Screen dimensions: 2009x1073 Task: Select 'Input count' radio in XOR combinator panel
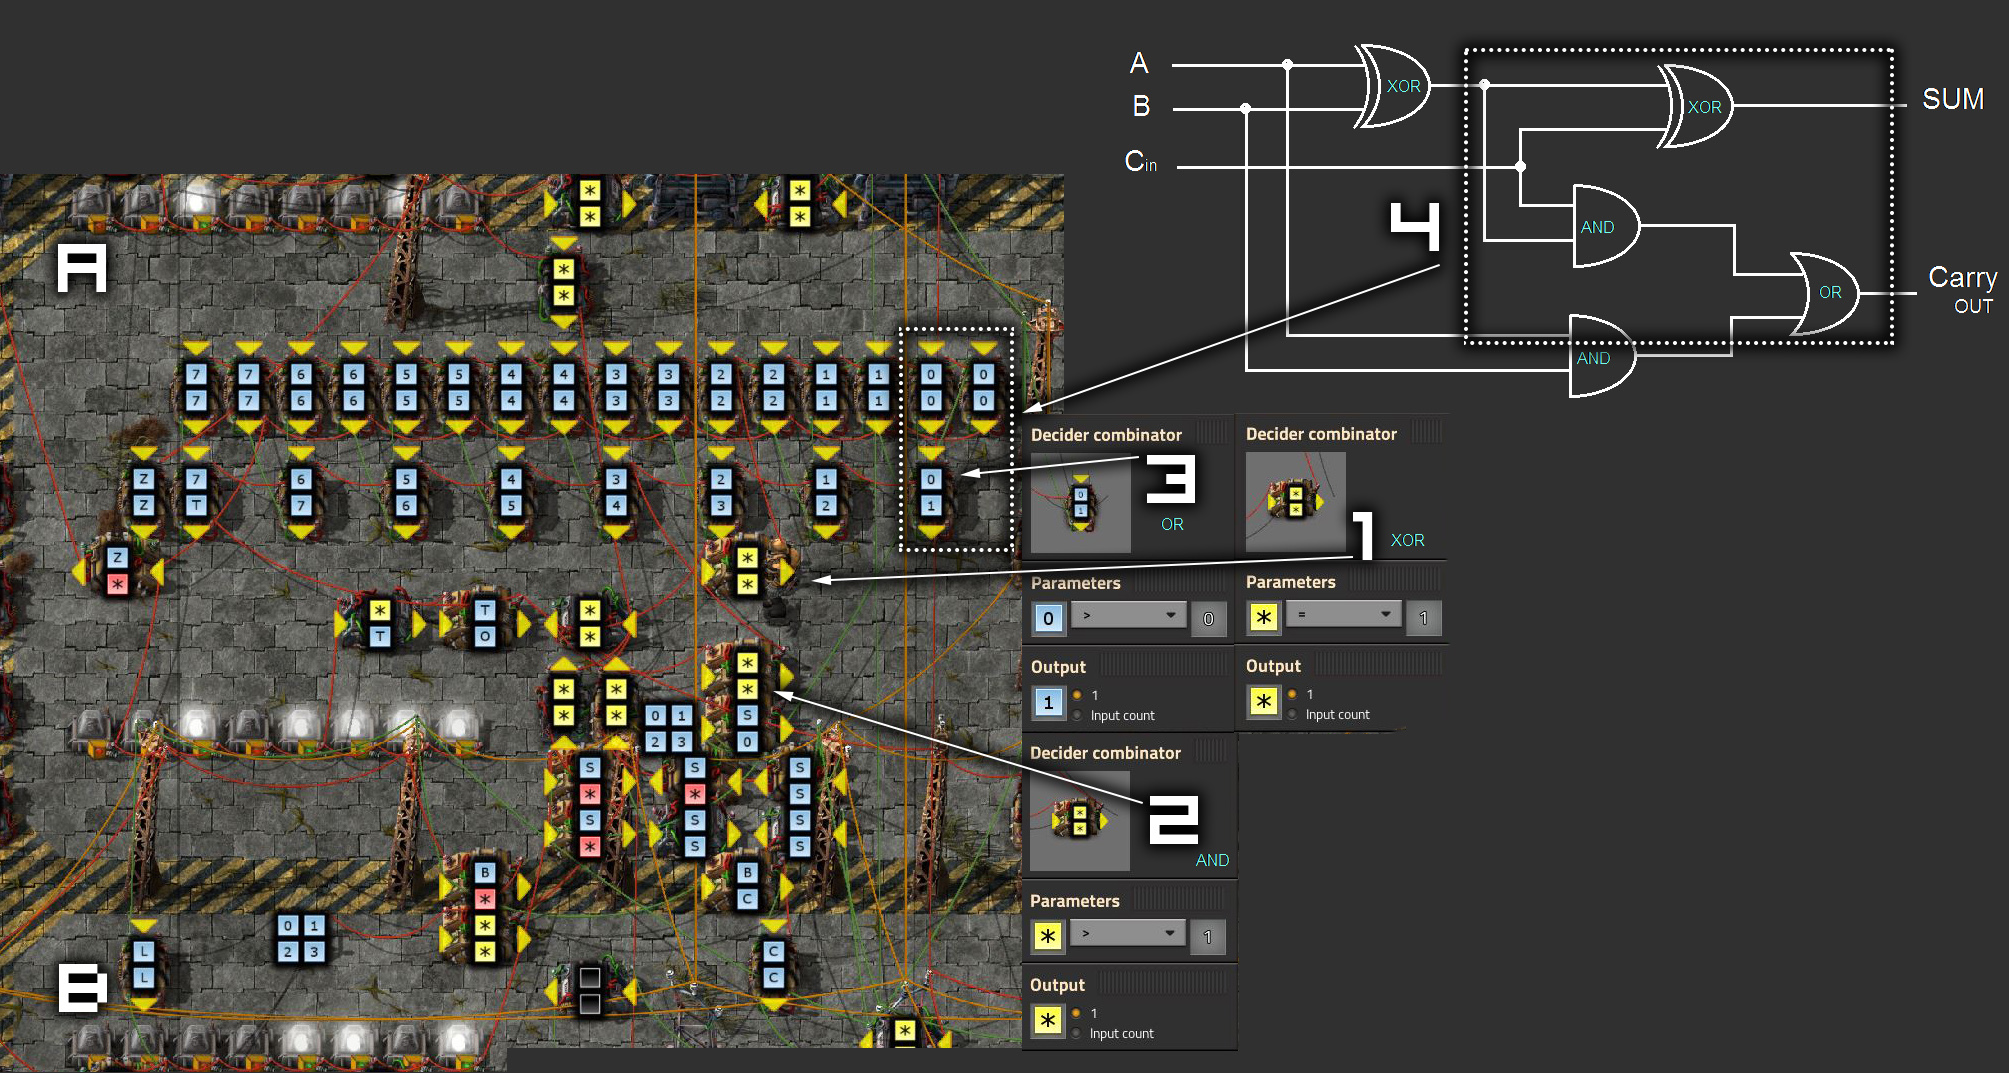tap(1292, 714)
